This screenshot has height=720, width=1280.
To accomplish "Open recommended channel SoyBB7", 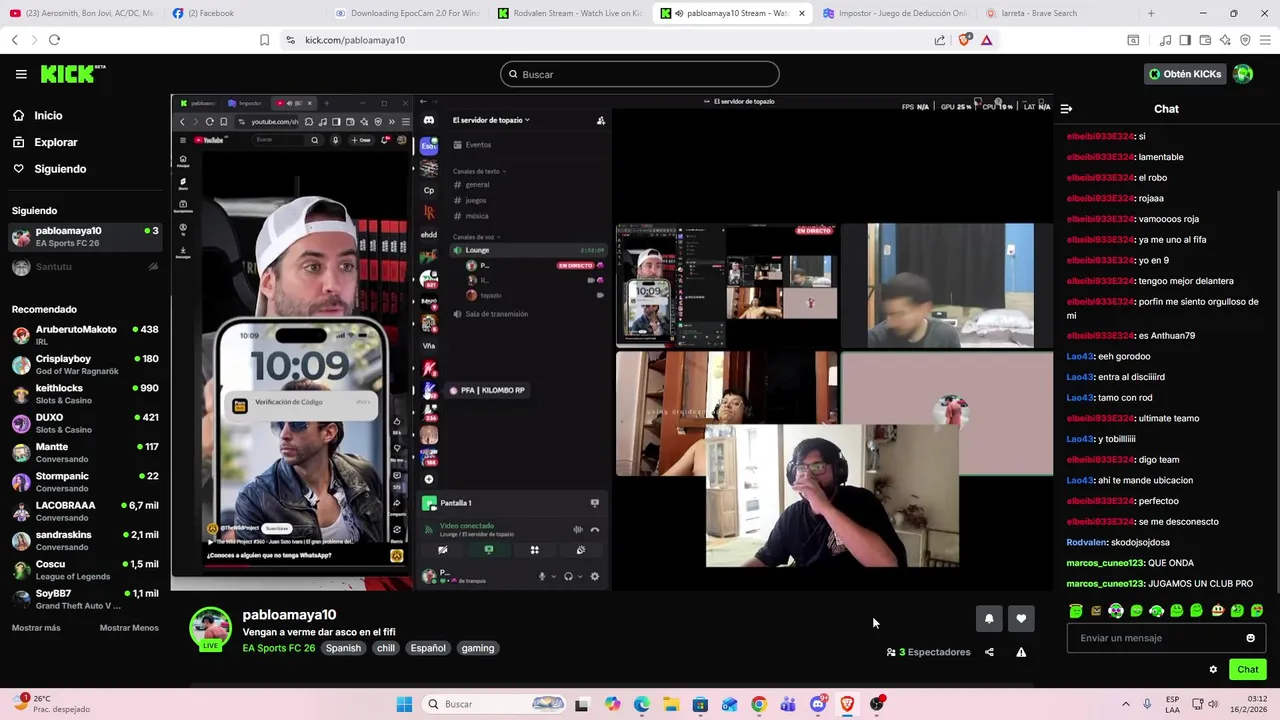I will click(85, 599).
